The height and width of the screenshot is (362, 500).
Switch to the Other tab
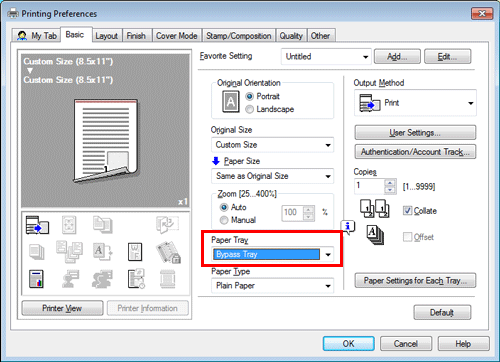pos(320,36)
